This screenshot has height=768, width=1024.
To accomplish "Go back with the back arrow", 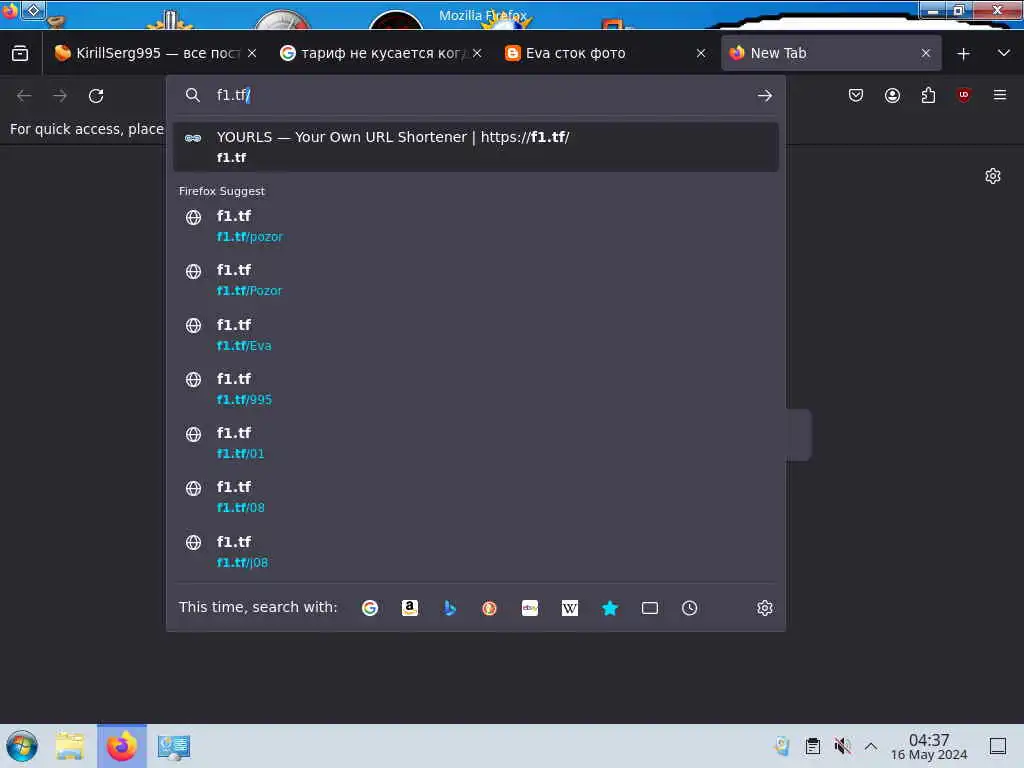I will pos(24,96).
